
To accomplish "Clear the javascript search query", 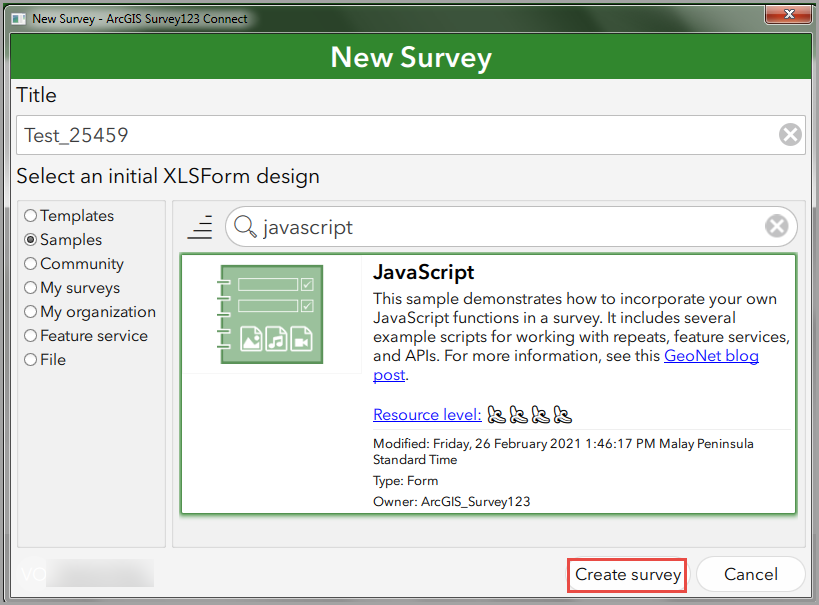I will (x=777, y=226).
